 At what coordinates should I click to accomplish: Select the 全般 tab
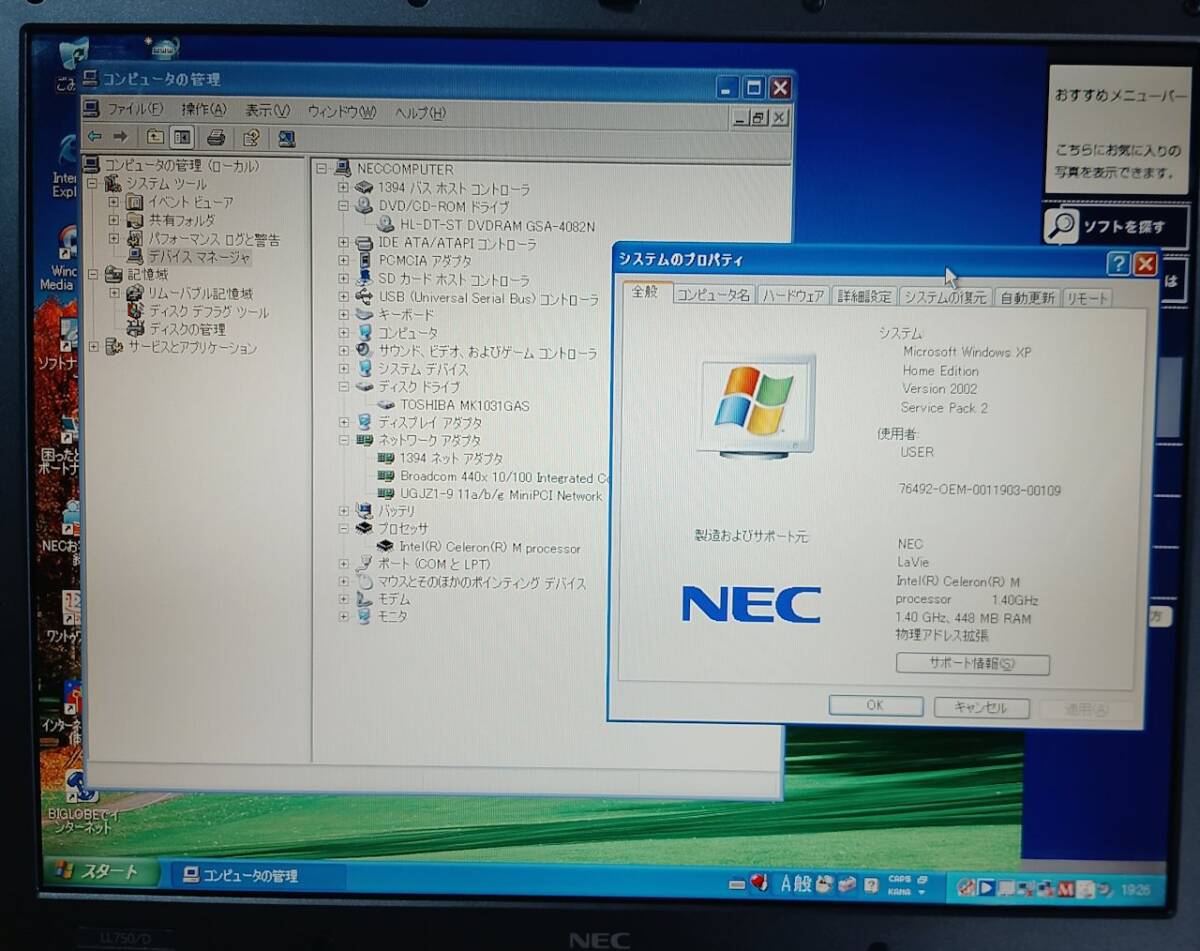[646, 292]
